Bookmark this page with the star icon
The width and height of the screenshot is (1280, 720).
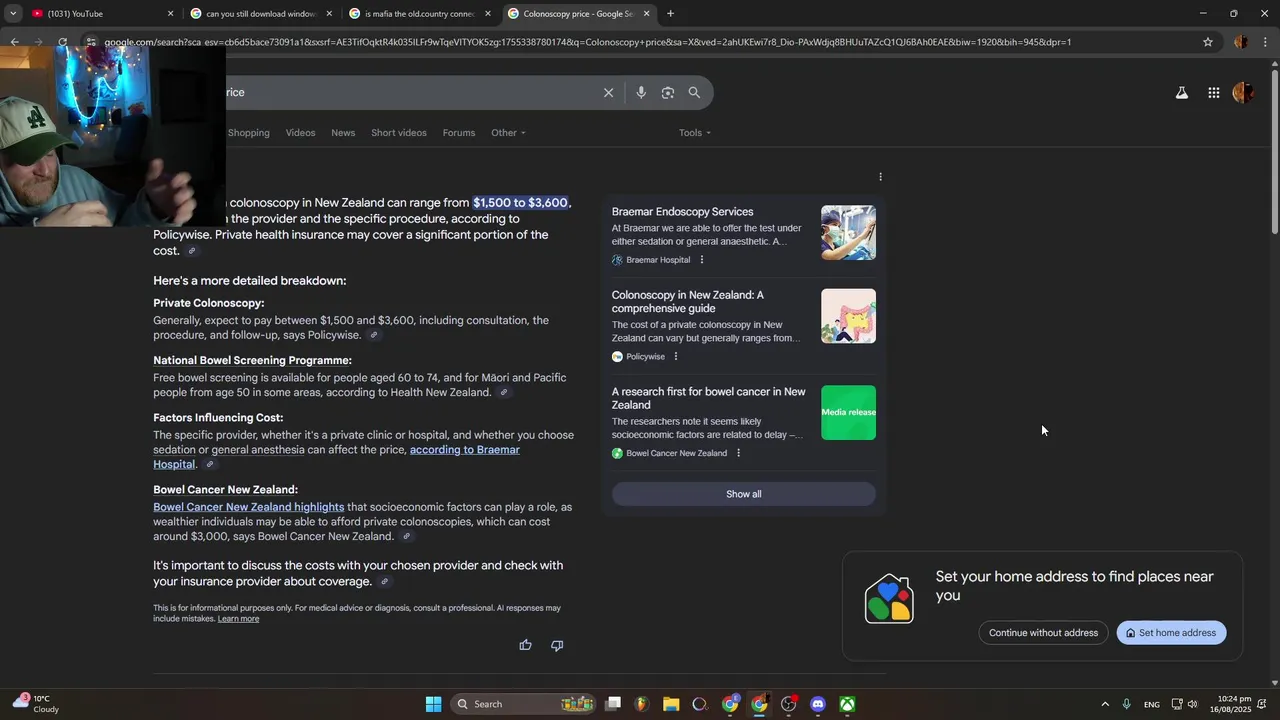[x=1208, y=42]
